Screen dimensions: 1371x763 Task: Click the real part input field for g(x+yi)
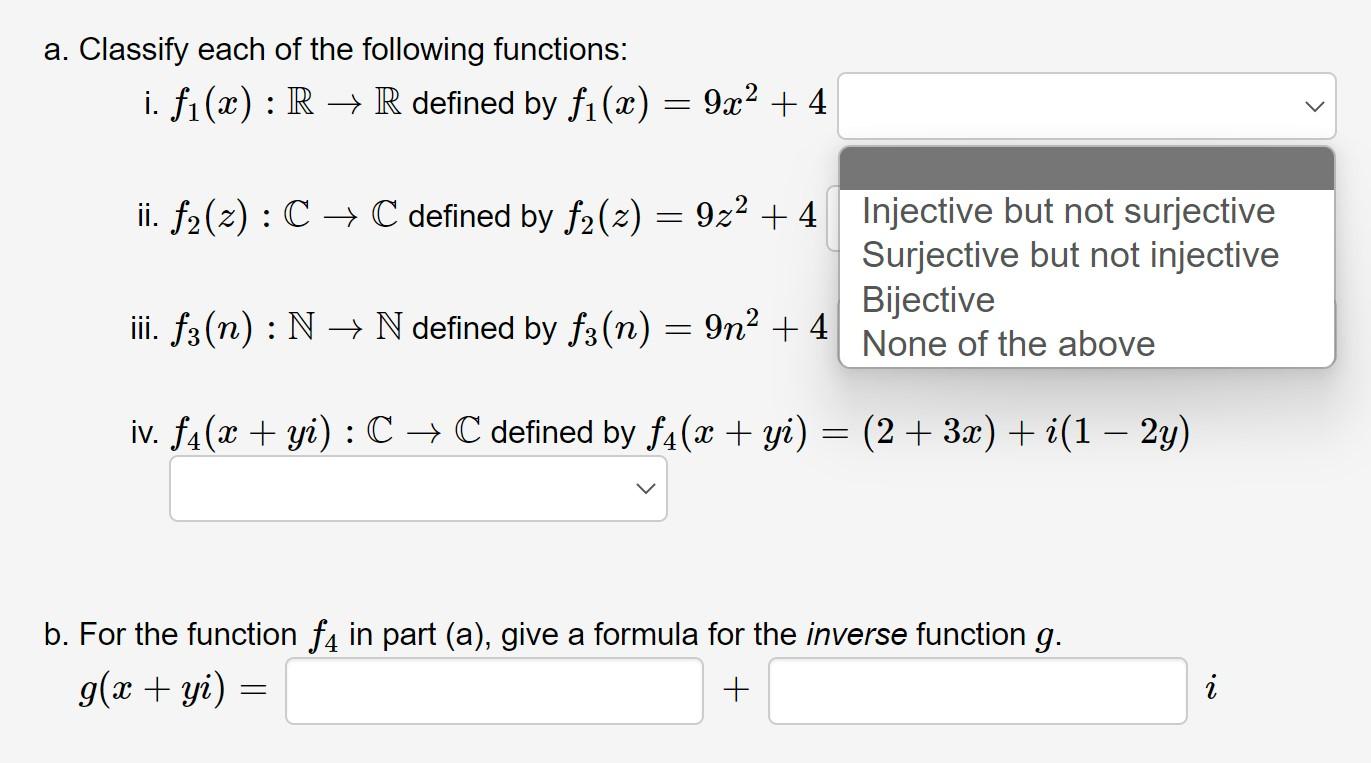tap(494, 689)
